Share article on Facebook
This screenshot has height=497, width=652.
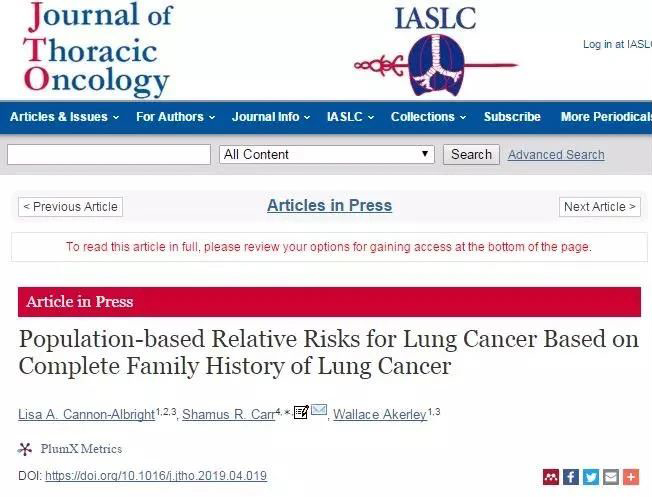(x=570, y=477)
